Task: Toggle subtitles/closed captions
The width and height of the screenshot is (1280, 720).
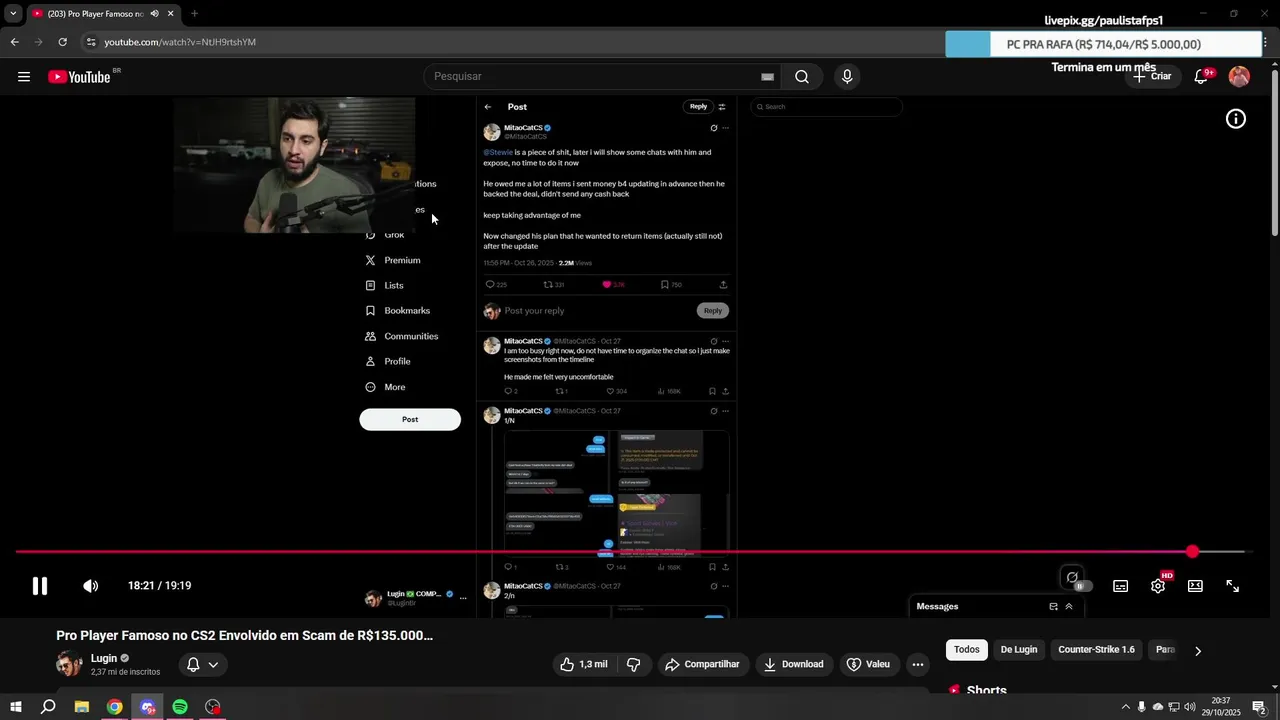Action: 1121,586
